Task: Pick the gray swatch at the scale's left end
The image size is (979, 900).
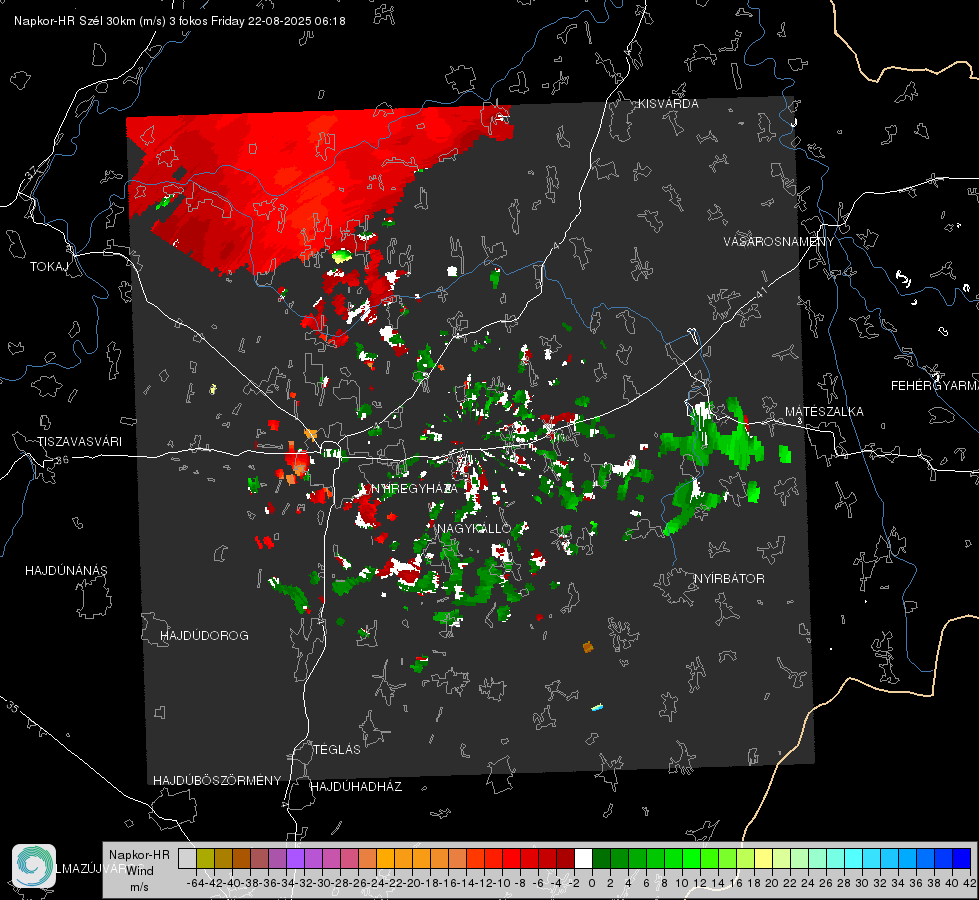Action: (187, 858)
